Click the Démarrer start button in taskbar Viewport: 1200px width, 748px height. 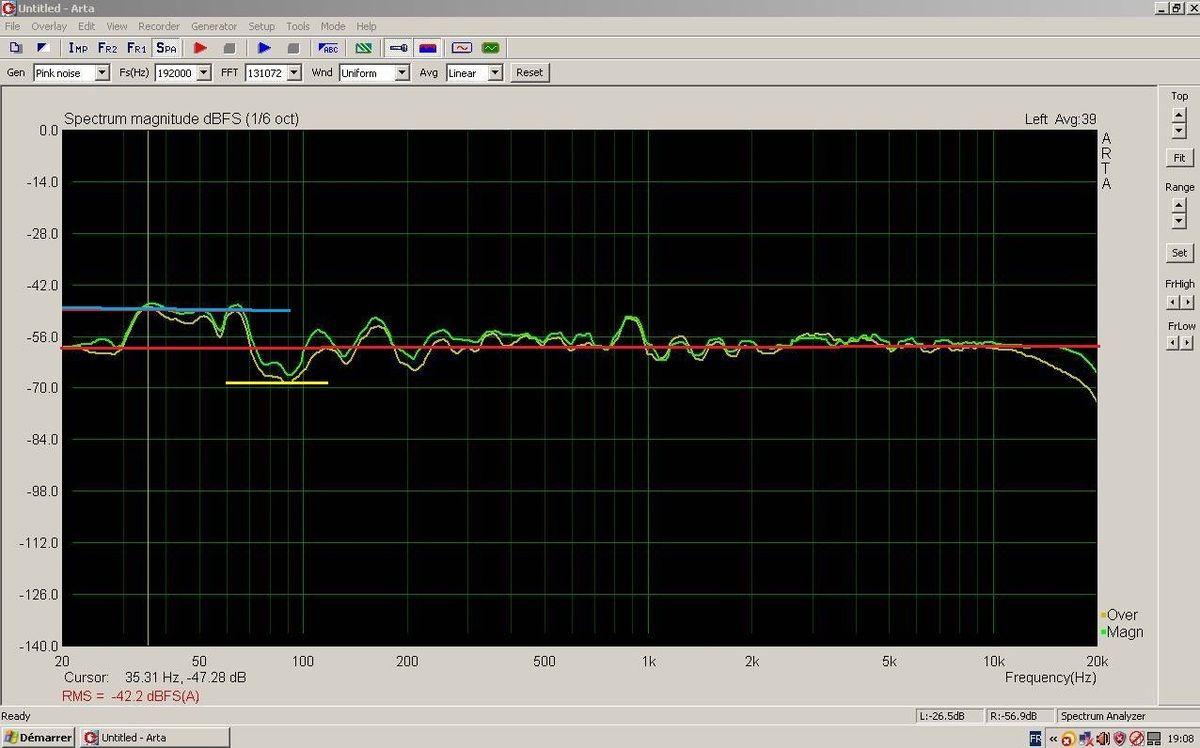(x=38, y=737)
